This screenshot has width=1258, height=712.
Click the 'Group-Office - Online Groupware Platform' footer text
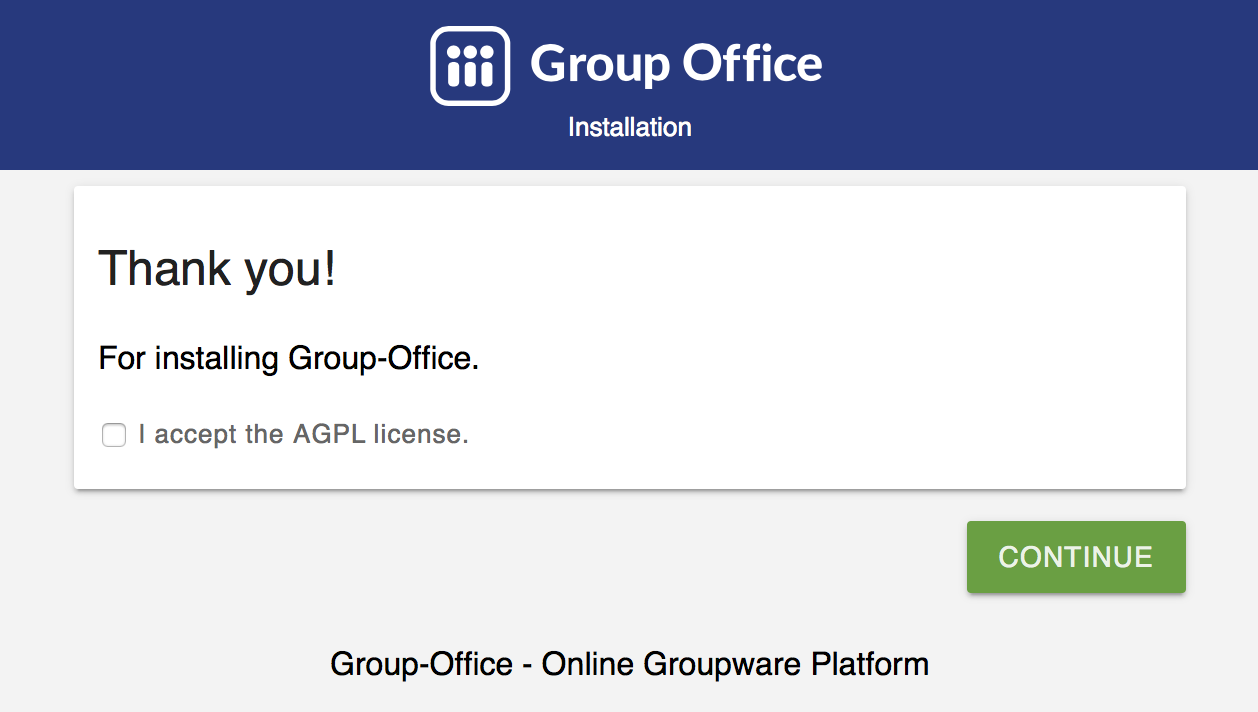[630, 663]
